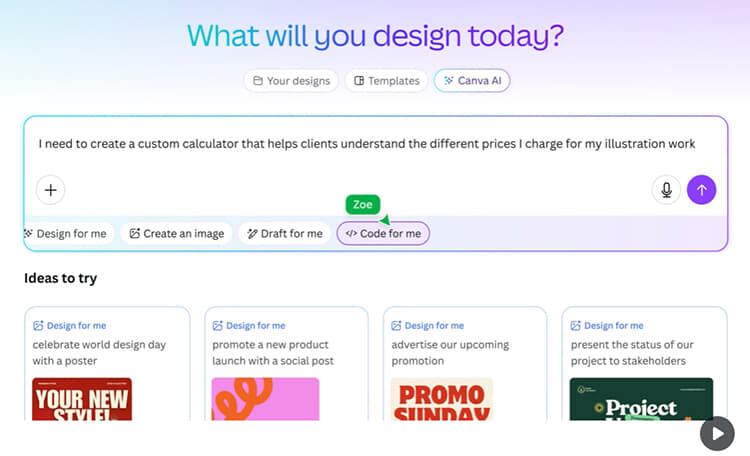Click the plus add attachment icon
Viewport: 750px width, 456px height.
(50, 189)
